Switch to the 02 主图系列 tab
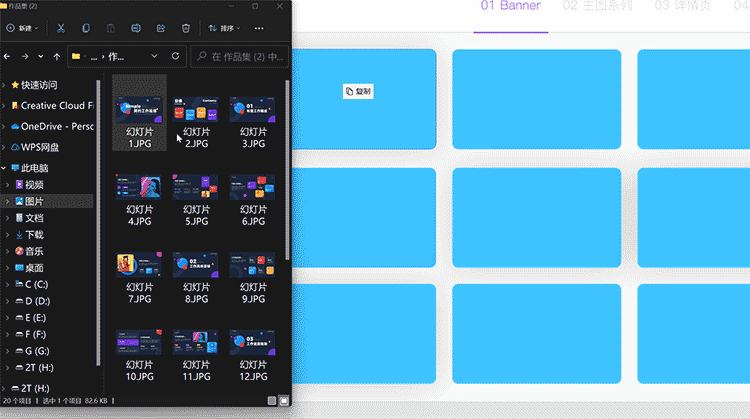This screenshot has height=419, width=750. pyautogui.click(x=597, y=6)
